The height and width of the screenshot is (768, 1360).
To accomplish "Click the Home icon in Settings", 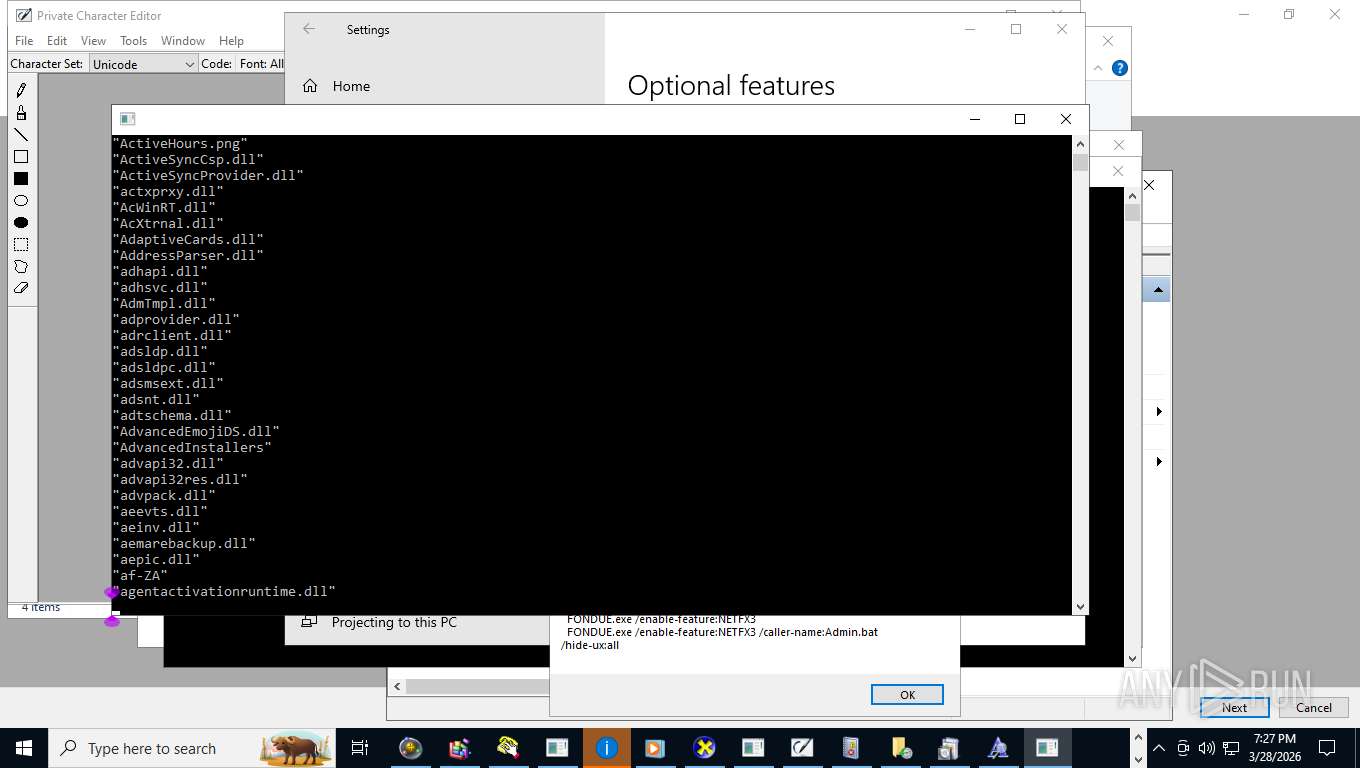I will (310, 86).
